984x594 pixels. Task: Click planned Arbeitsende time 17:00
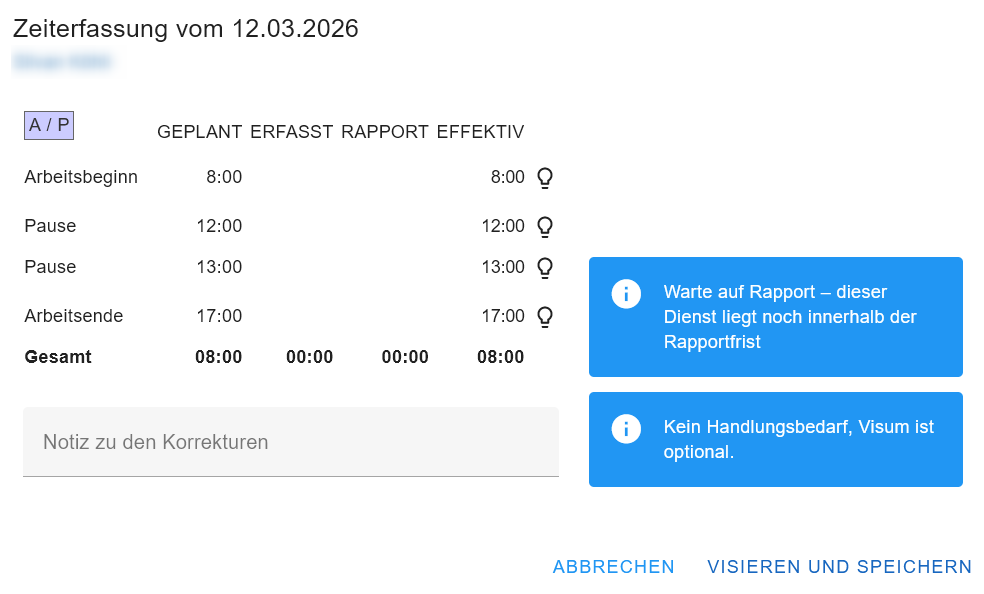219,316
